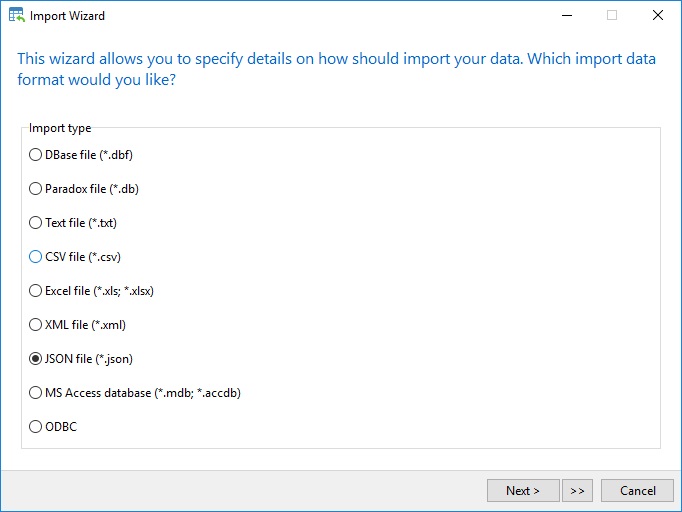The height and width of the screenshot is (512, 682).
Task: Cancel the Import Wizard
Action: (x=637, y=491)
